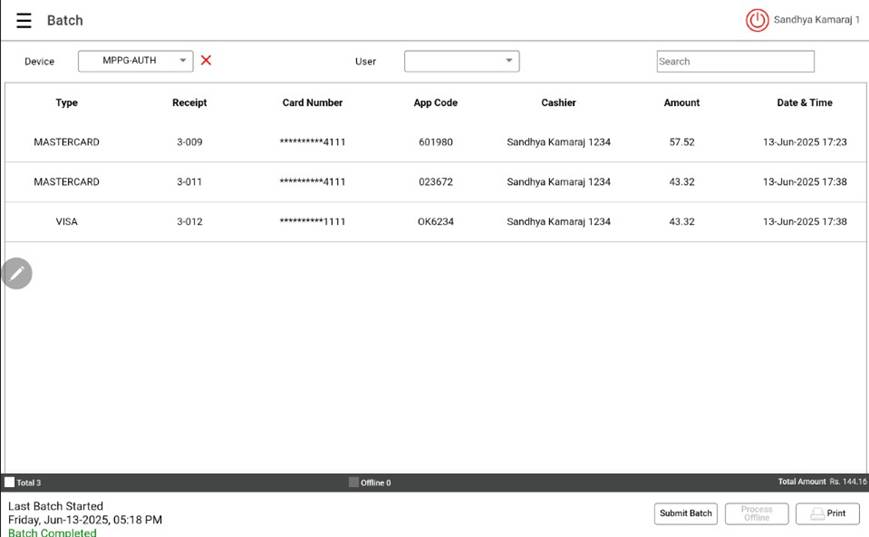The width and height of the screenshot is (869, 537).
Task: Toggle the Total 3 checkbox
Action: point(10,482)
